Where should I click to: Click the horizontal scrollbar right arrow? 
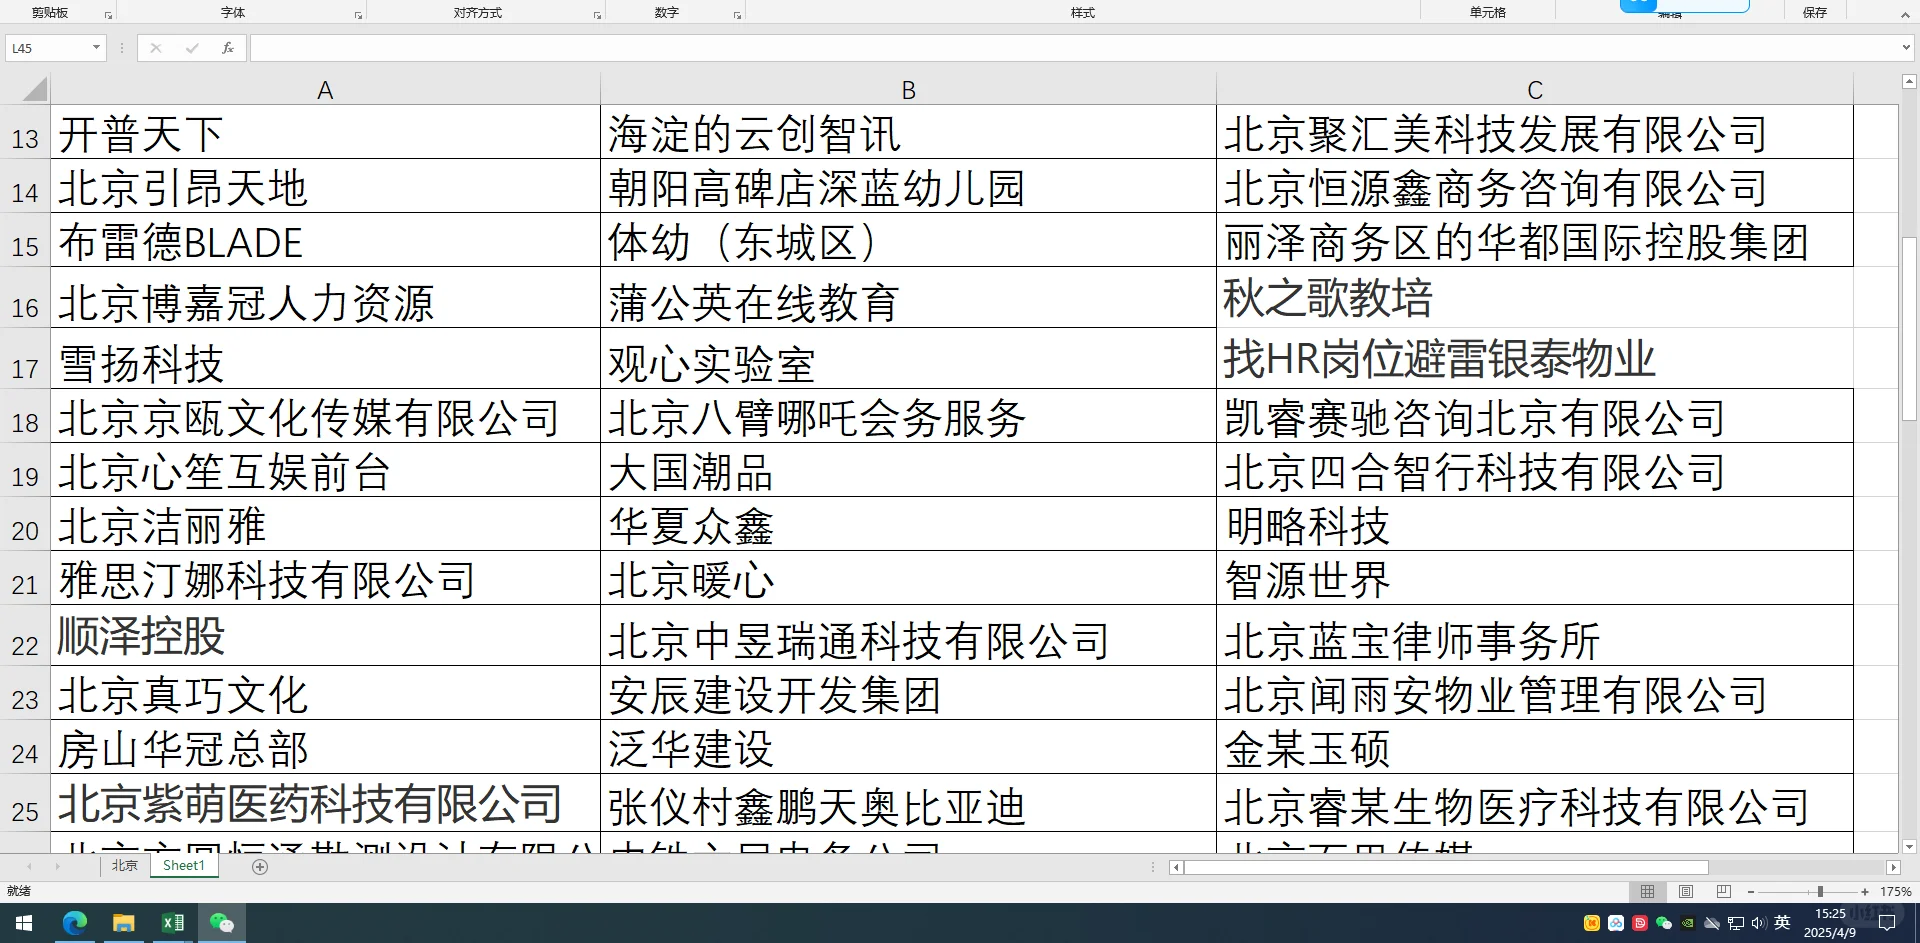(1893, 867)
